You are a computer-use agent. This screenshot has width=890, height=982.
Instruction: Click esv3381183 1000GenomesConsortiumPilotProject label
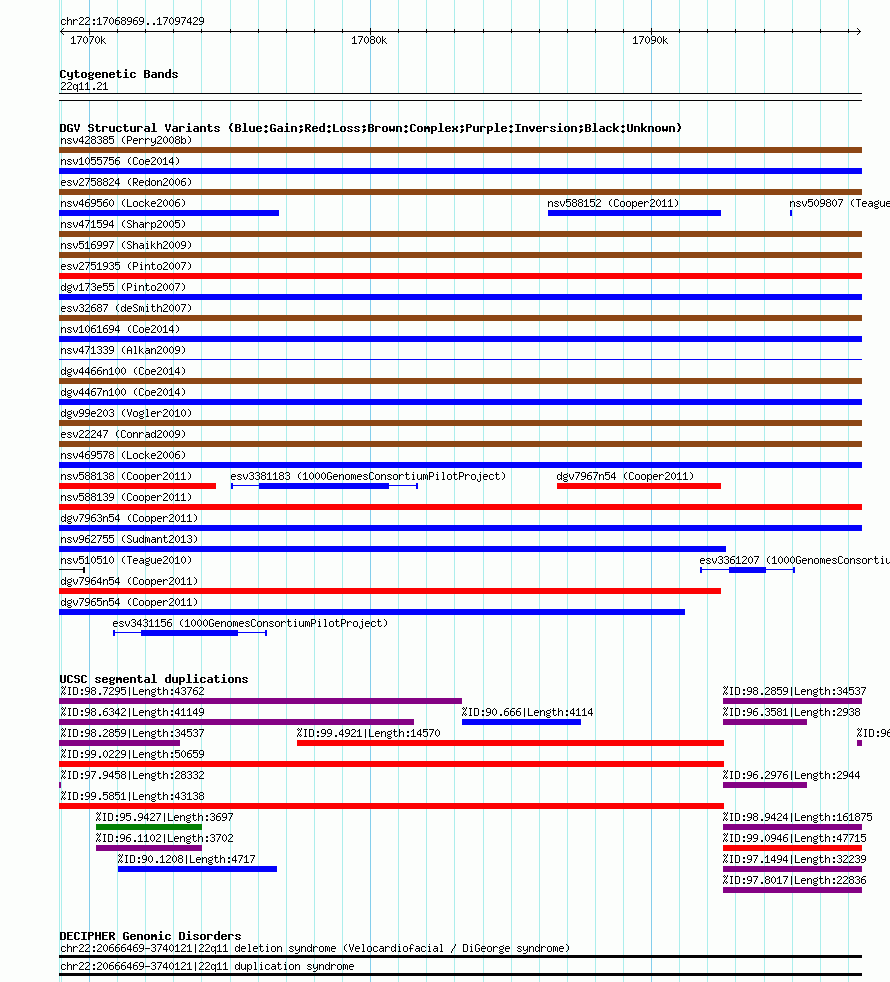[x=368, y=476]
